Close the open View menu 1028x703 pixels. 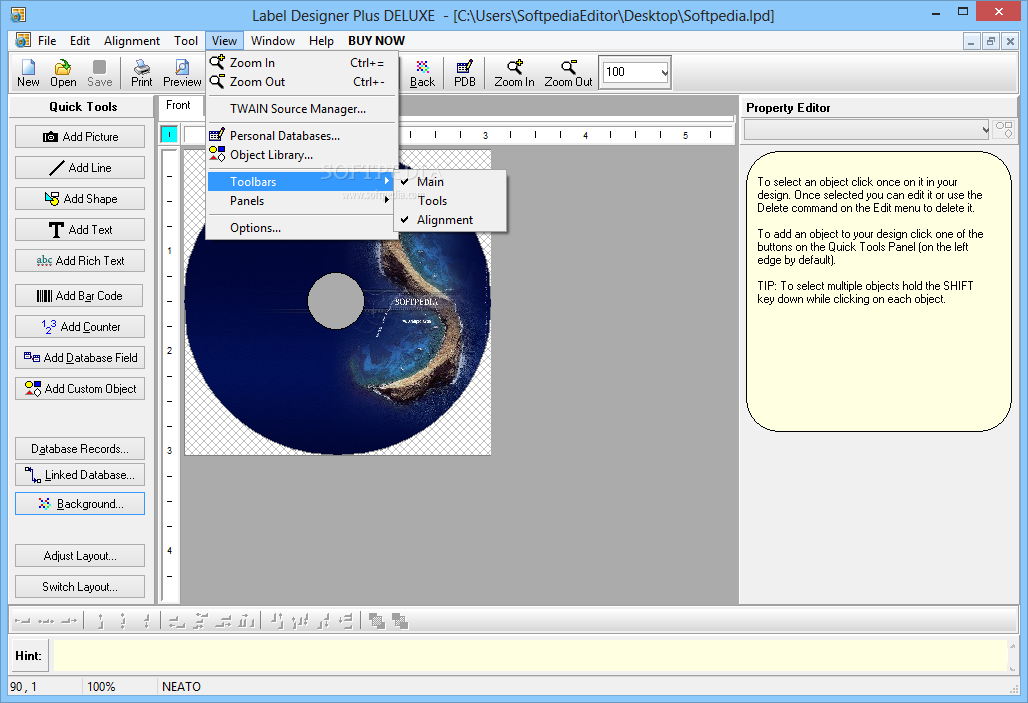click(x=224, y=41)
